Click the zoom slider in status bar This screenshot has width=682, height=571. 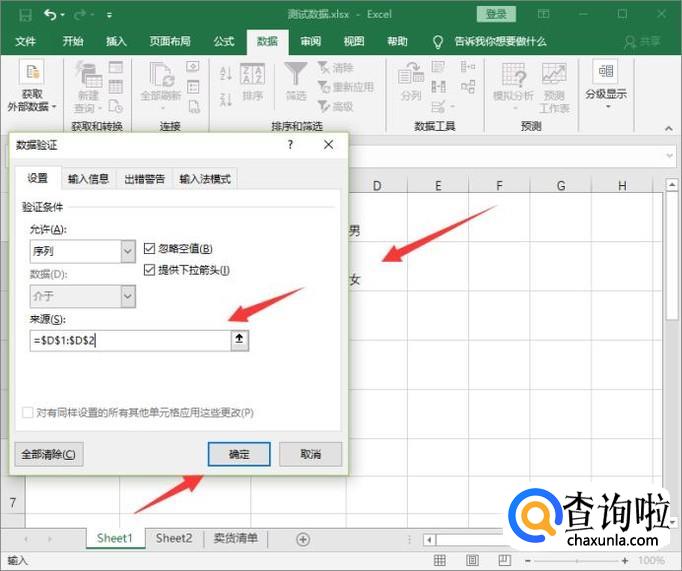click(x=576, y=561)
